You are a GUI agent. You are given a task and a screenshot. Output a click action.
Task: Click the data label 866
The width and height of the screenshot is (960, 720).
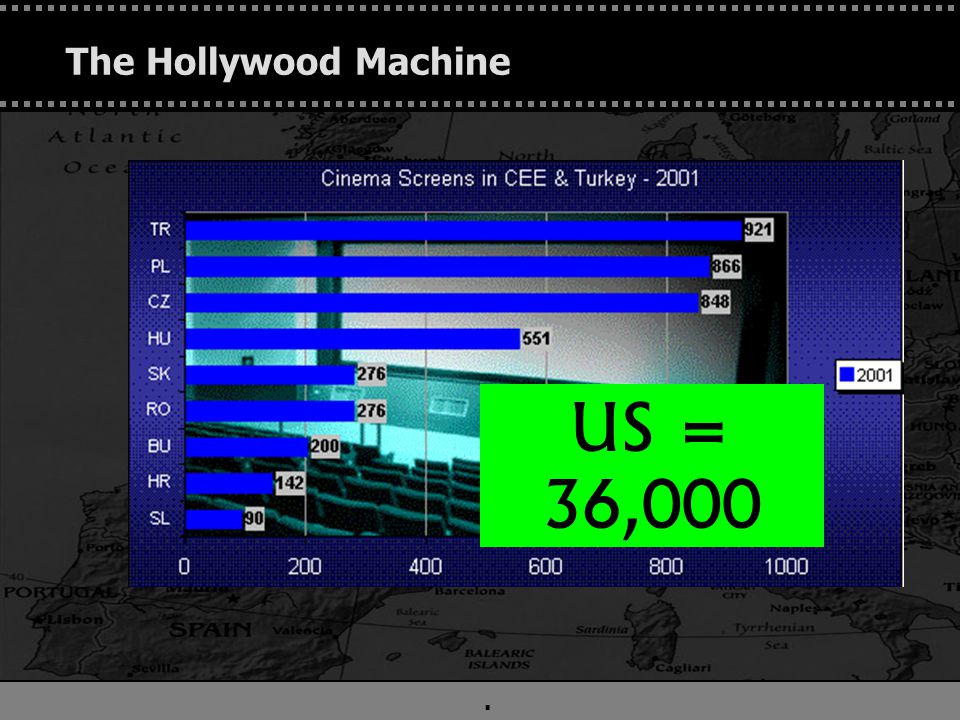726,266
